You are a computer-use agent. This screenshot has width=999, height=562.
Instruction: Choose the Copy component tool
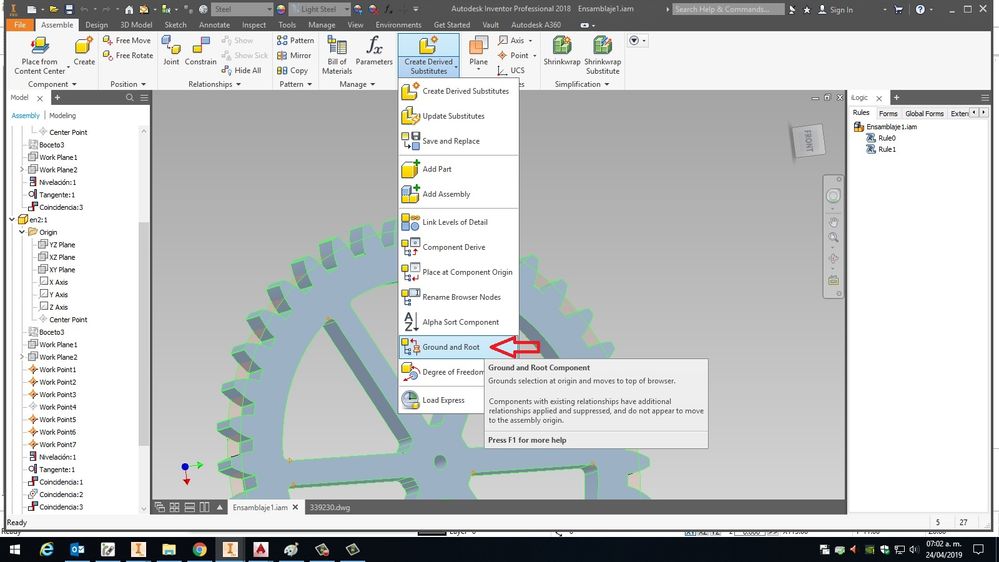292,71
